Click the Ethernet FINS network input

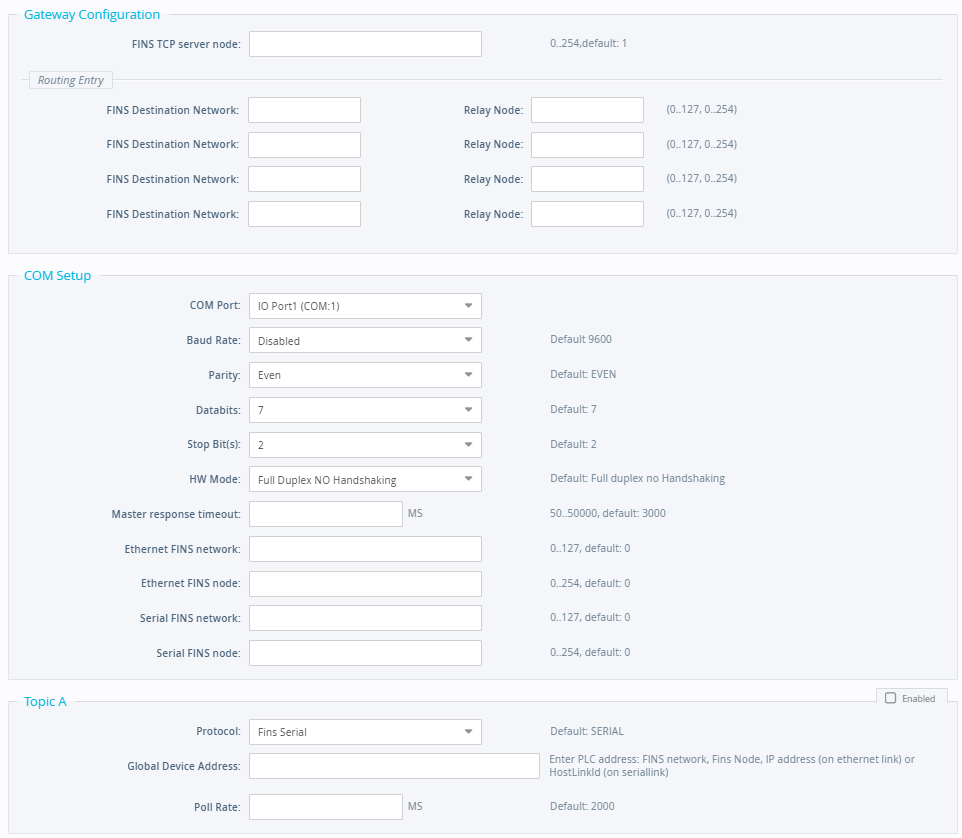click(365, 548)
